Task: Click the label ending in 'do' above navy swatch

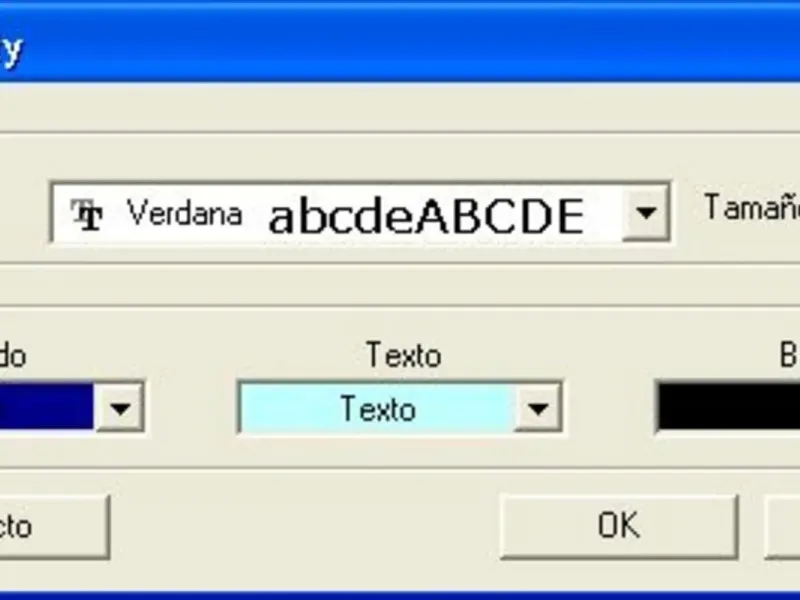Action: click(13, 355)
